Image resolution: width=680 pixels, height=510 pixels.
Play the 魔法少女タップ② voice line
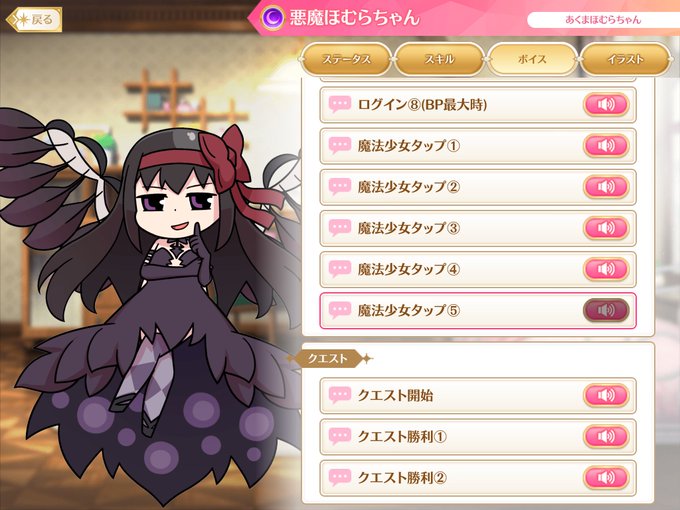[606, 187]
